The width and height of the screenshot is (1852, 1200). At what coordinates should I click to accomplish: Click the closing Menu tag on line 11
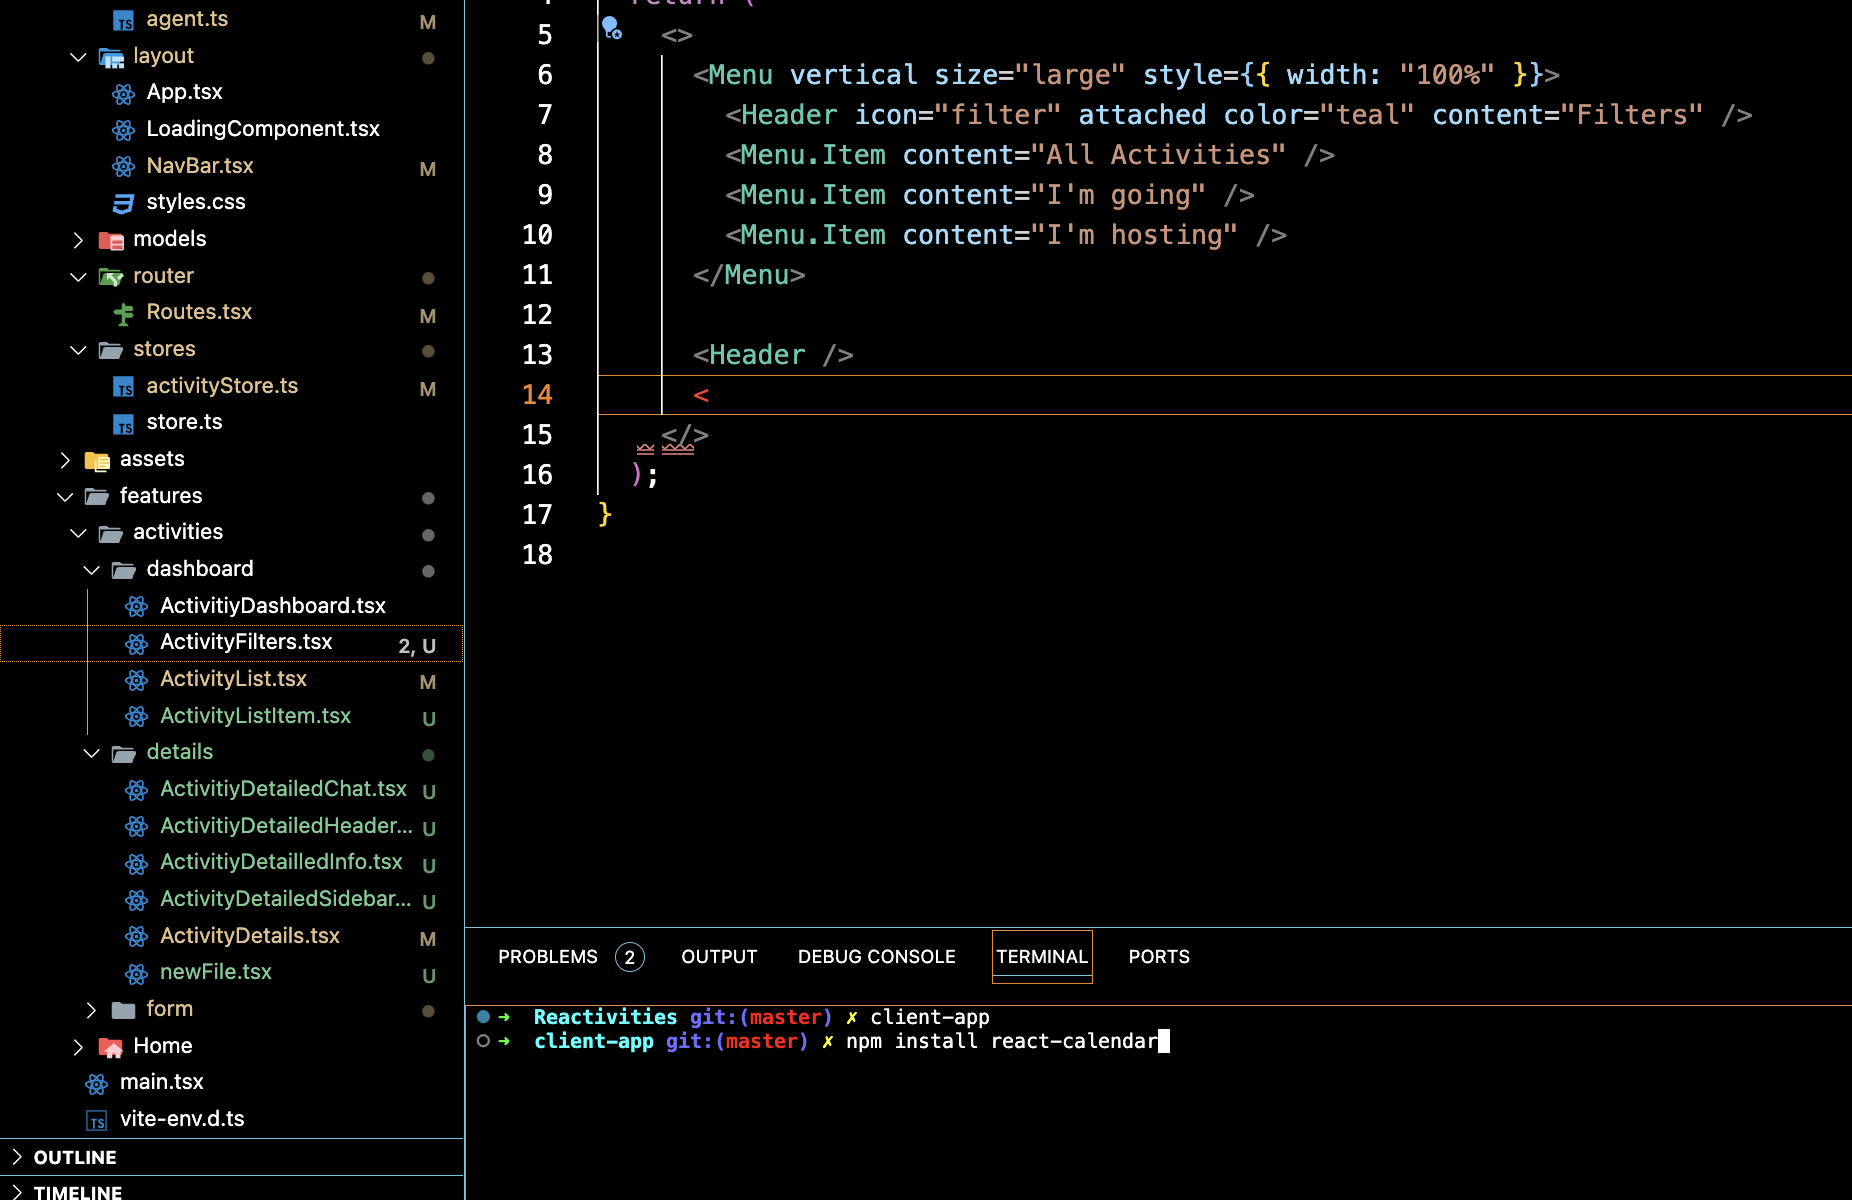coord(749,275)
